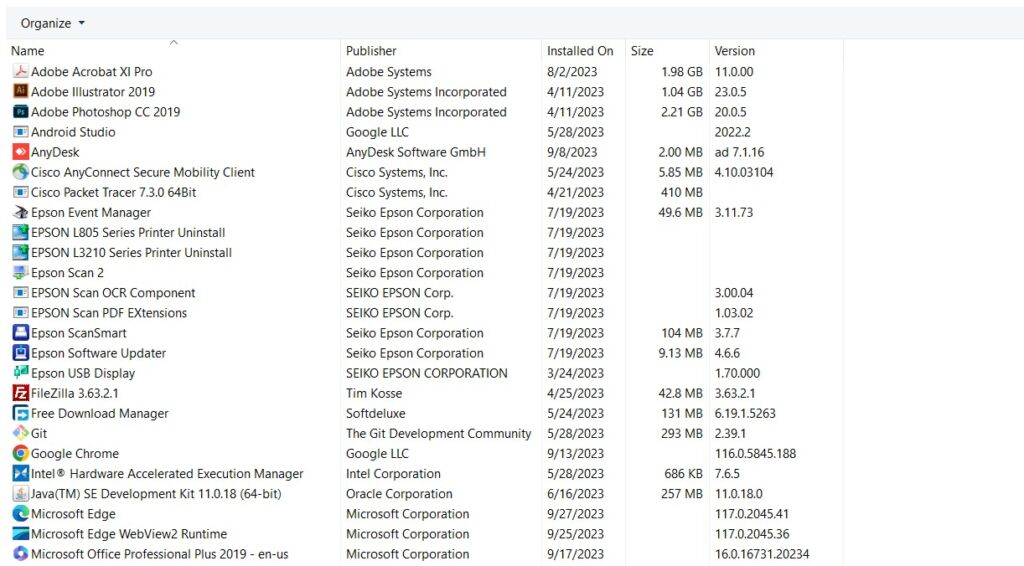Select the Epson Scan 2 name
The width and height of the screenshot is (1024, 566).
(x=67, y=273)
